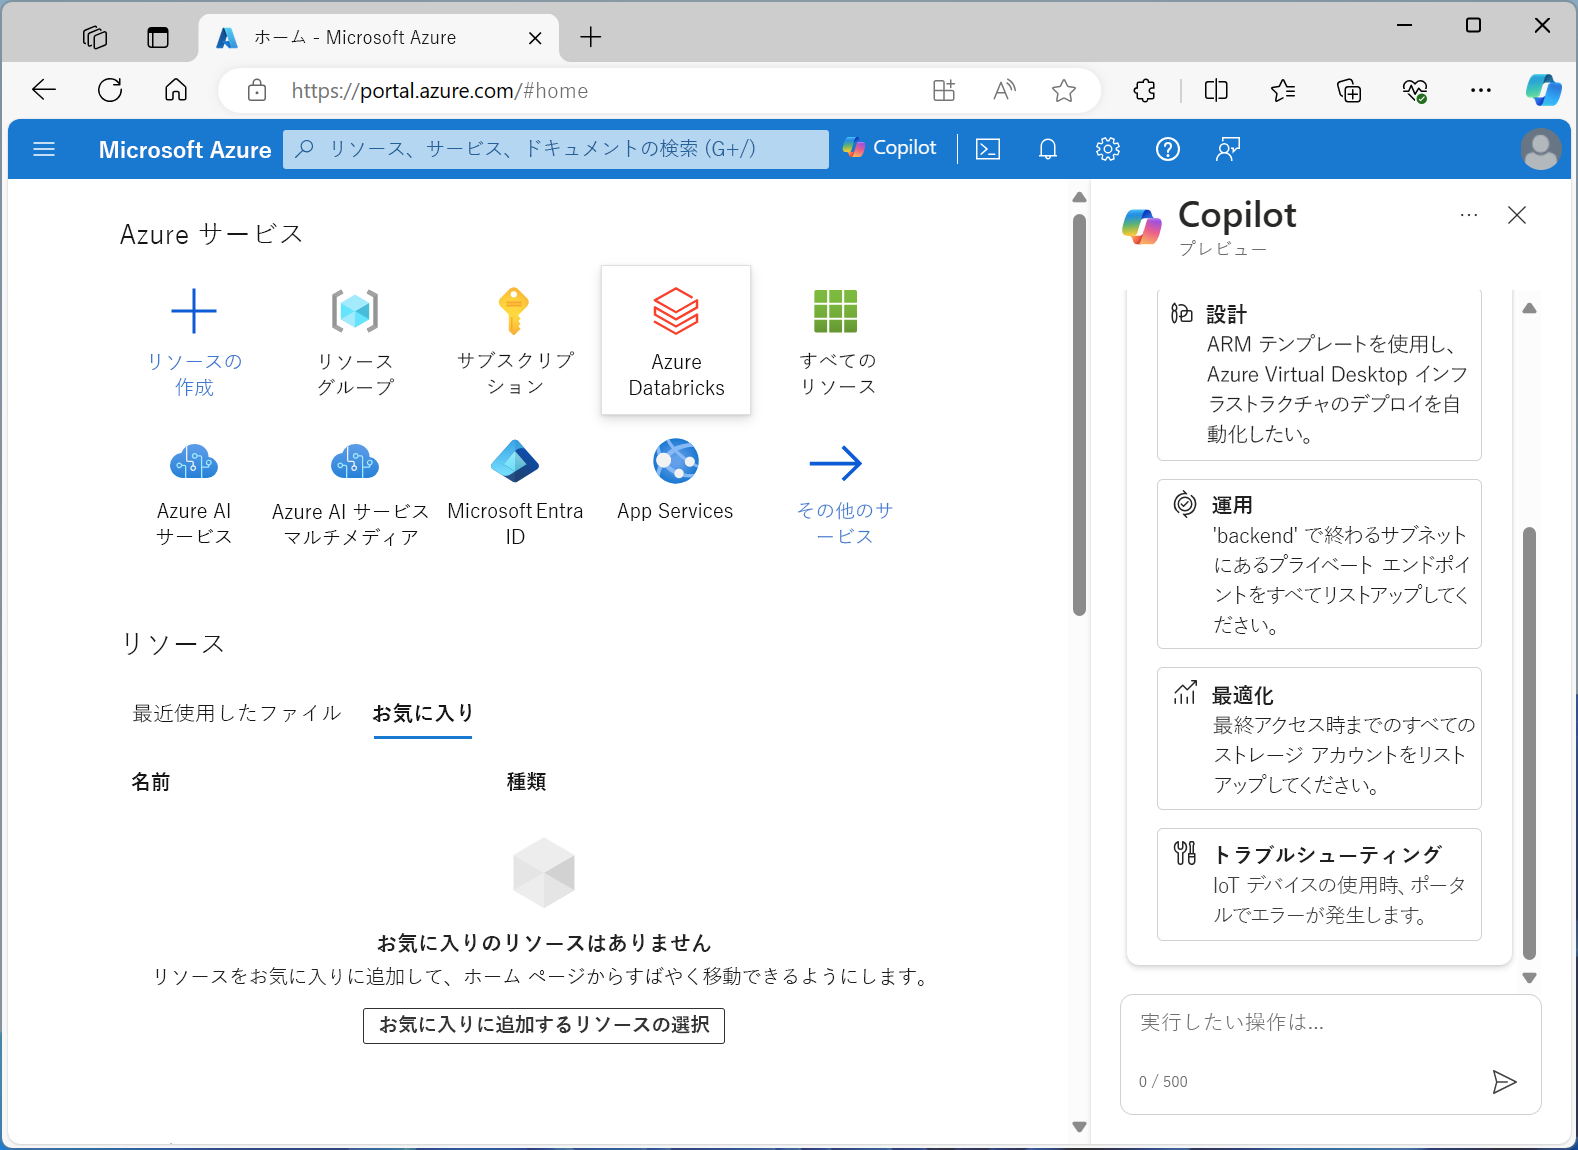Click Copilot pane scroll down arrow
The height and width of the screenshot is (1150, 1578).
1529,978
